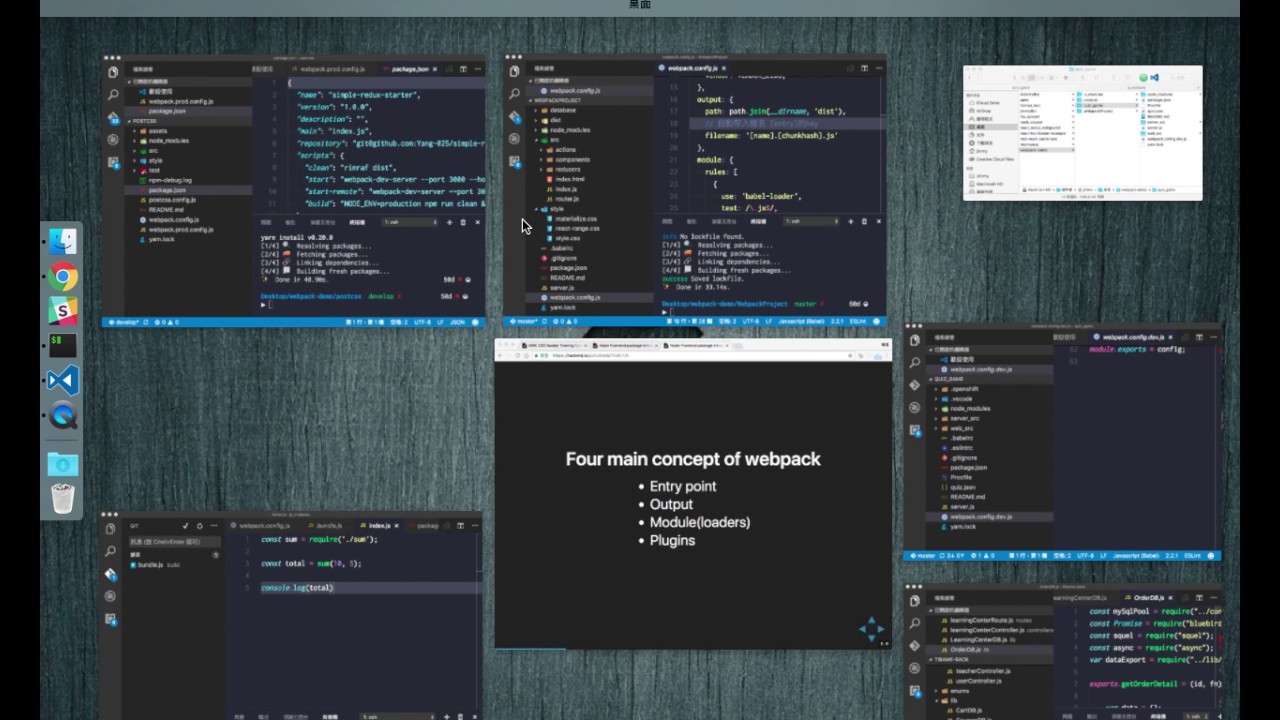Switch to the OrderDB.js tab in the bottom-right window
The height and width of the screenshot is (720, 1280).
coord(1150,597)
